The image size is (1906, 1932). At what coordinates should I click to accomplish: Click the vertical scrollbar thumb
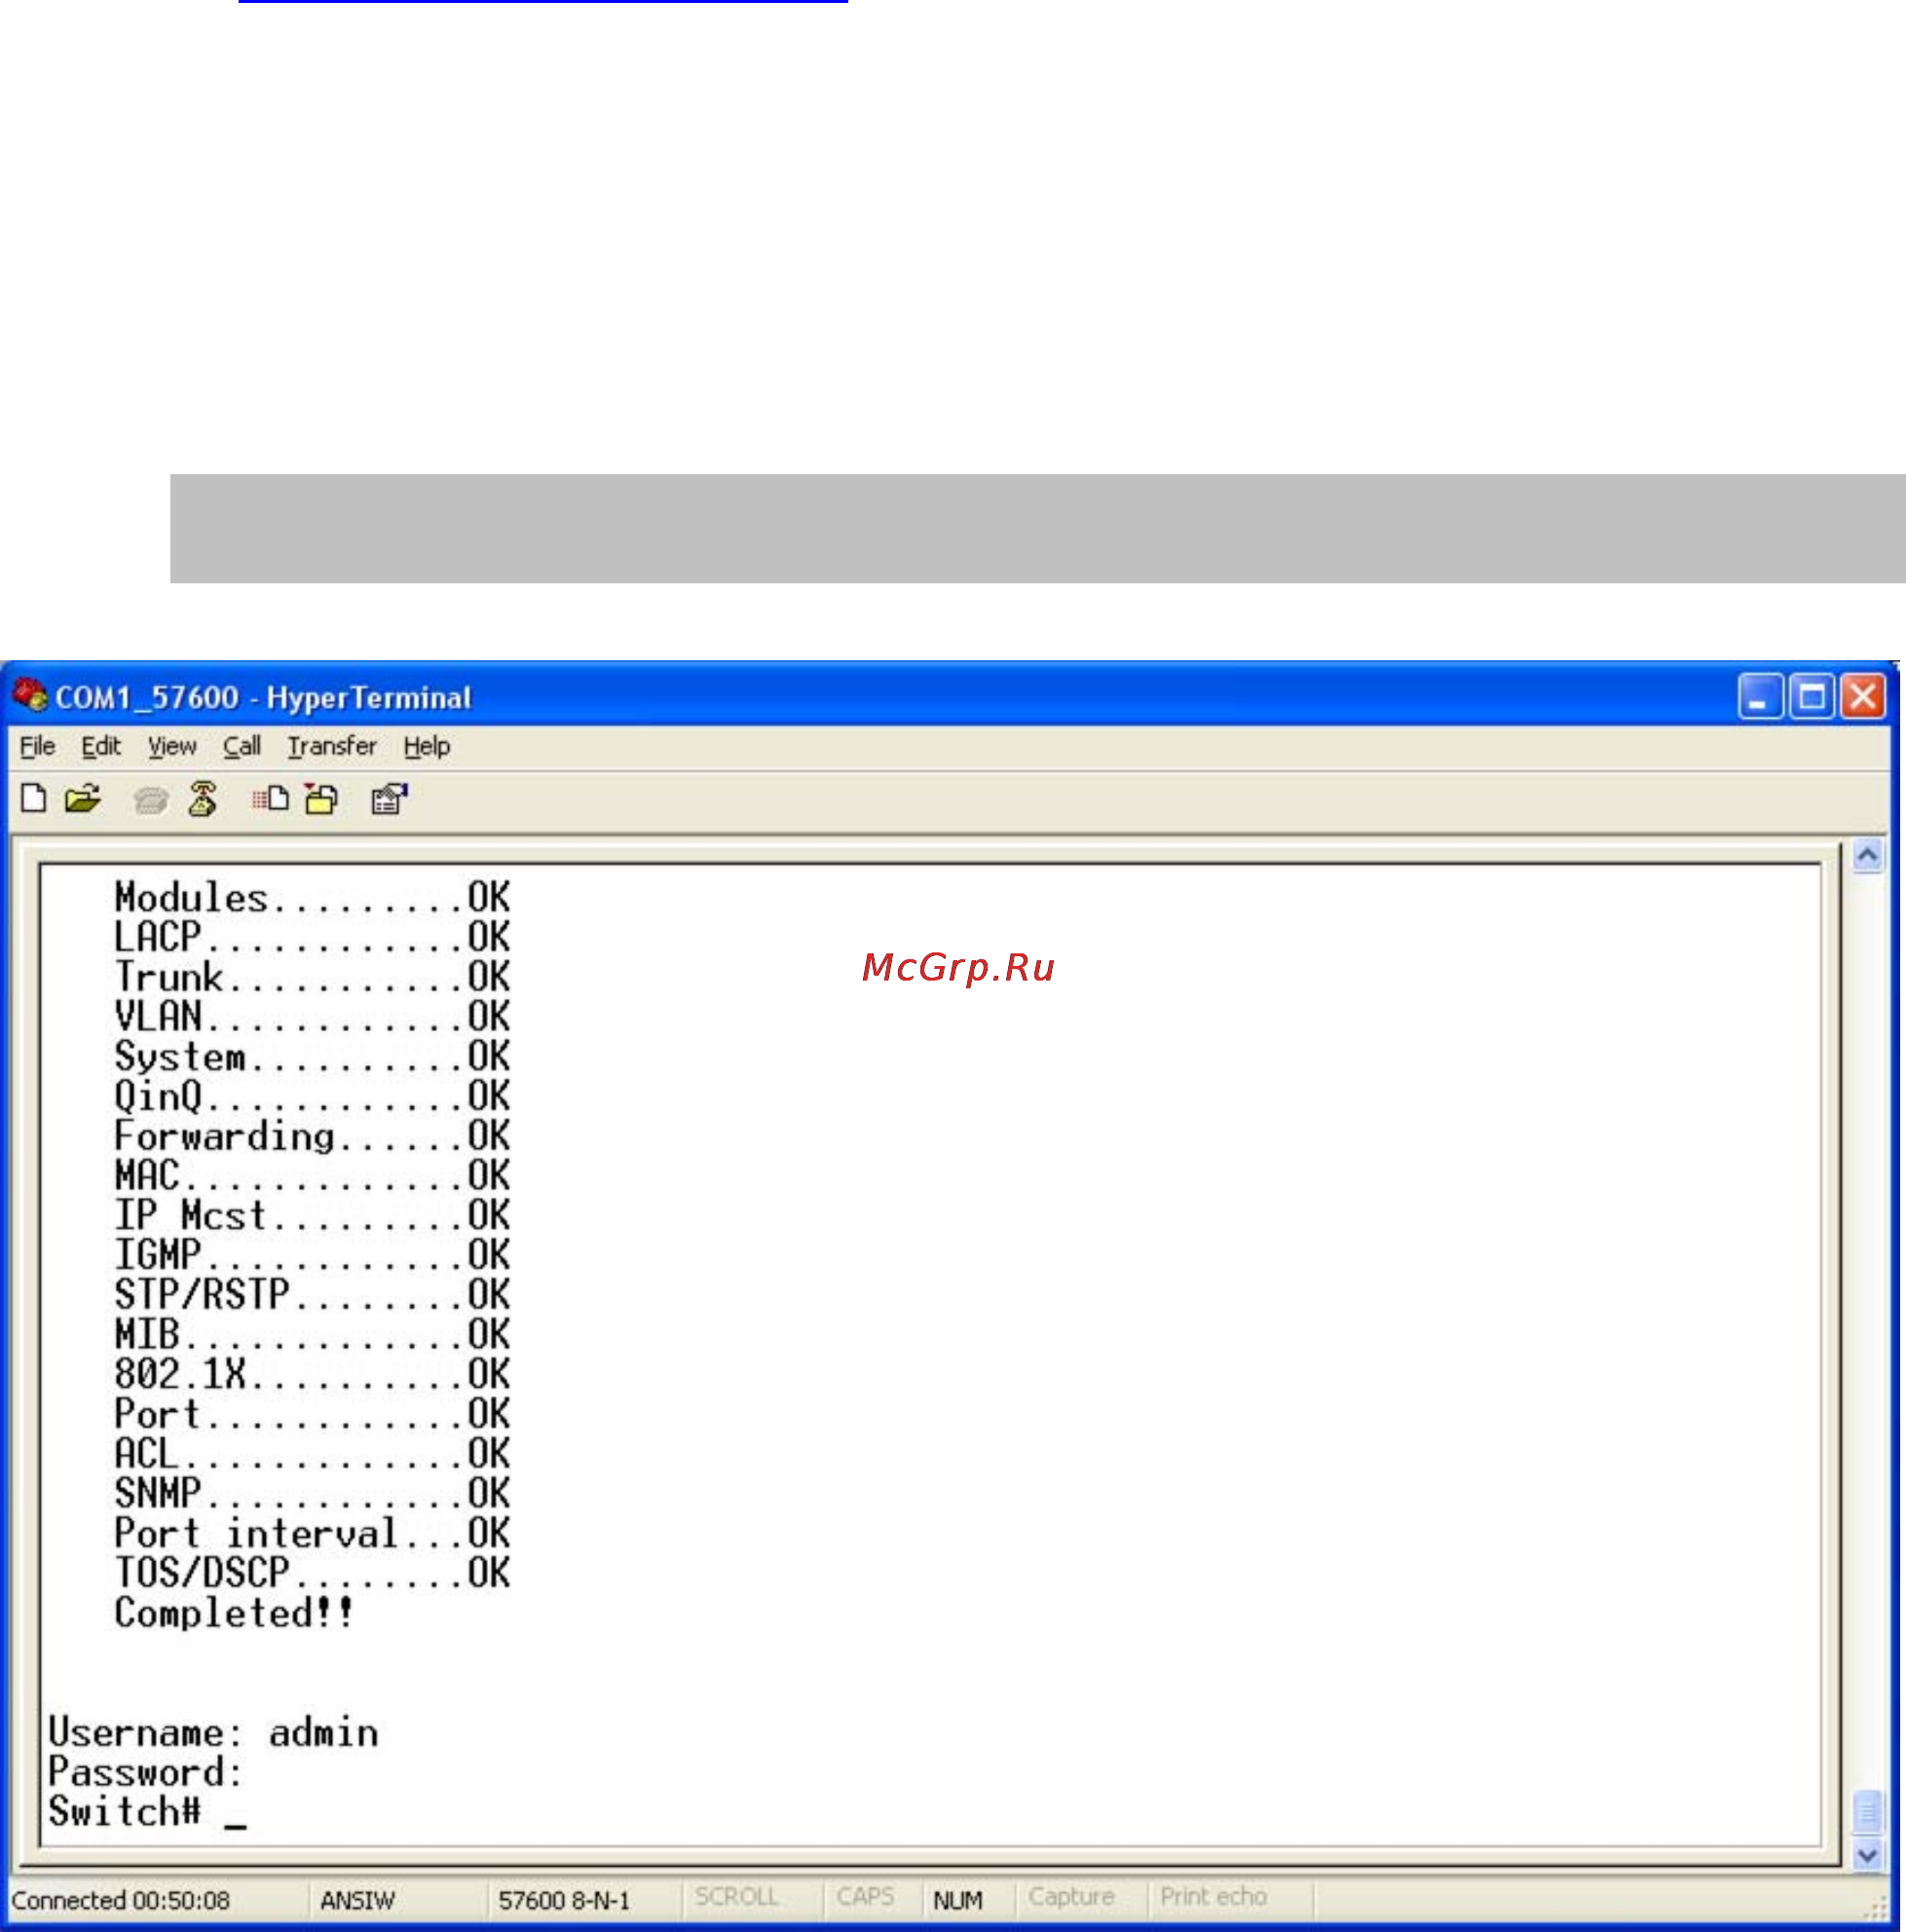coord(1866,1811)
